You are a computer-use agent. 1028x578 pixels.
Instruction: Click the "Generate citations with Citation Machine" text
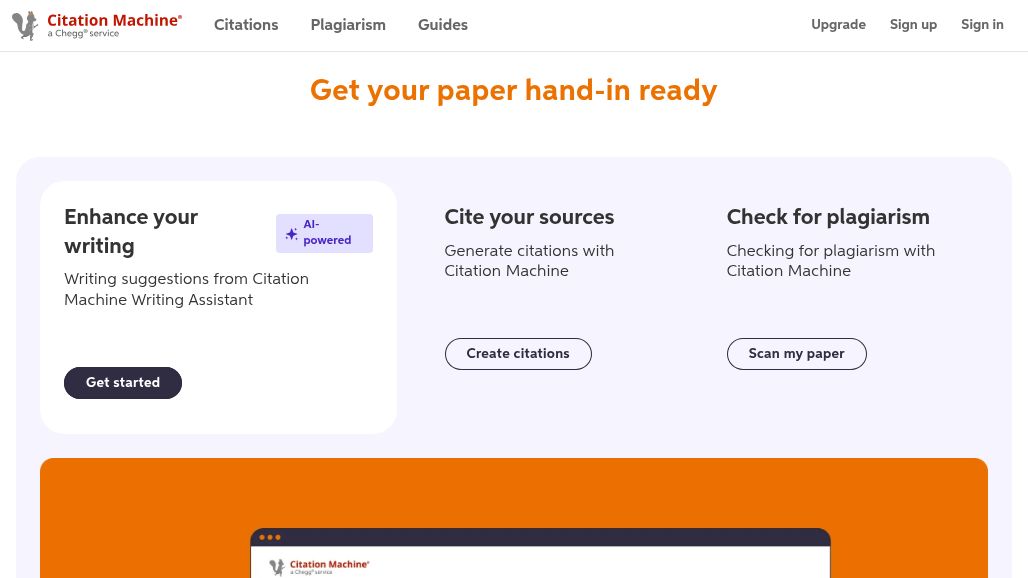[529, 261]
